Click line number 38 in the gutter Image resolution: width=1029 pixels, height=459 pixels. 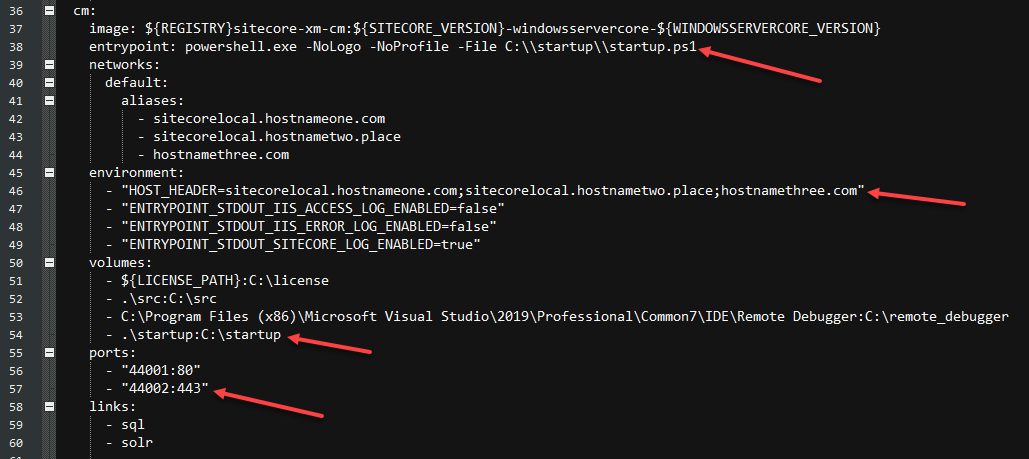[x=16, y=47]
